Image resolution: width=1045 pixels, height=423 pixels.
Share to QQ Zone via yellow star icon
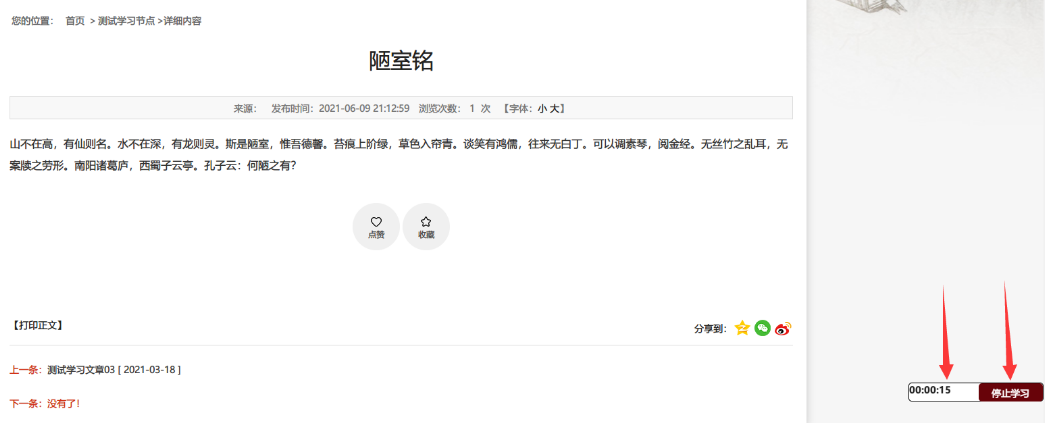click(x=742, y=328)
